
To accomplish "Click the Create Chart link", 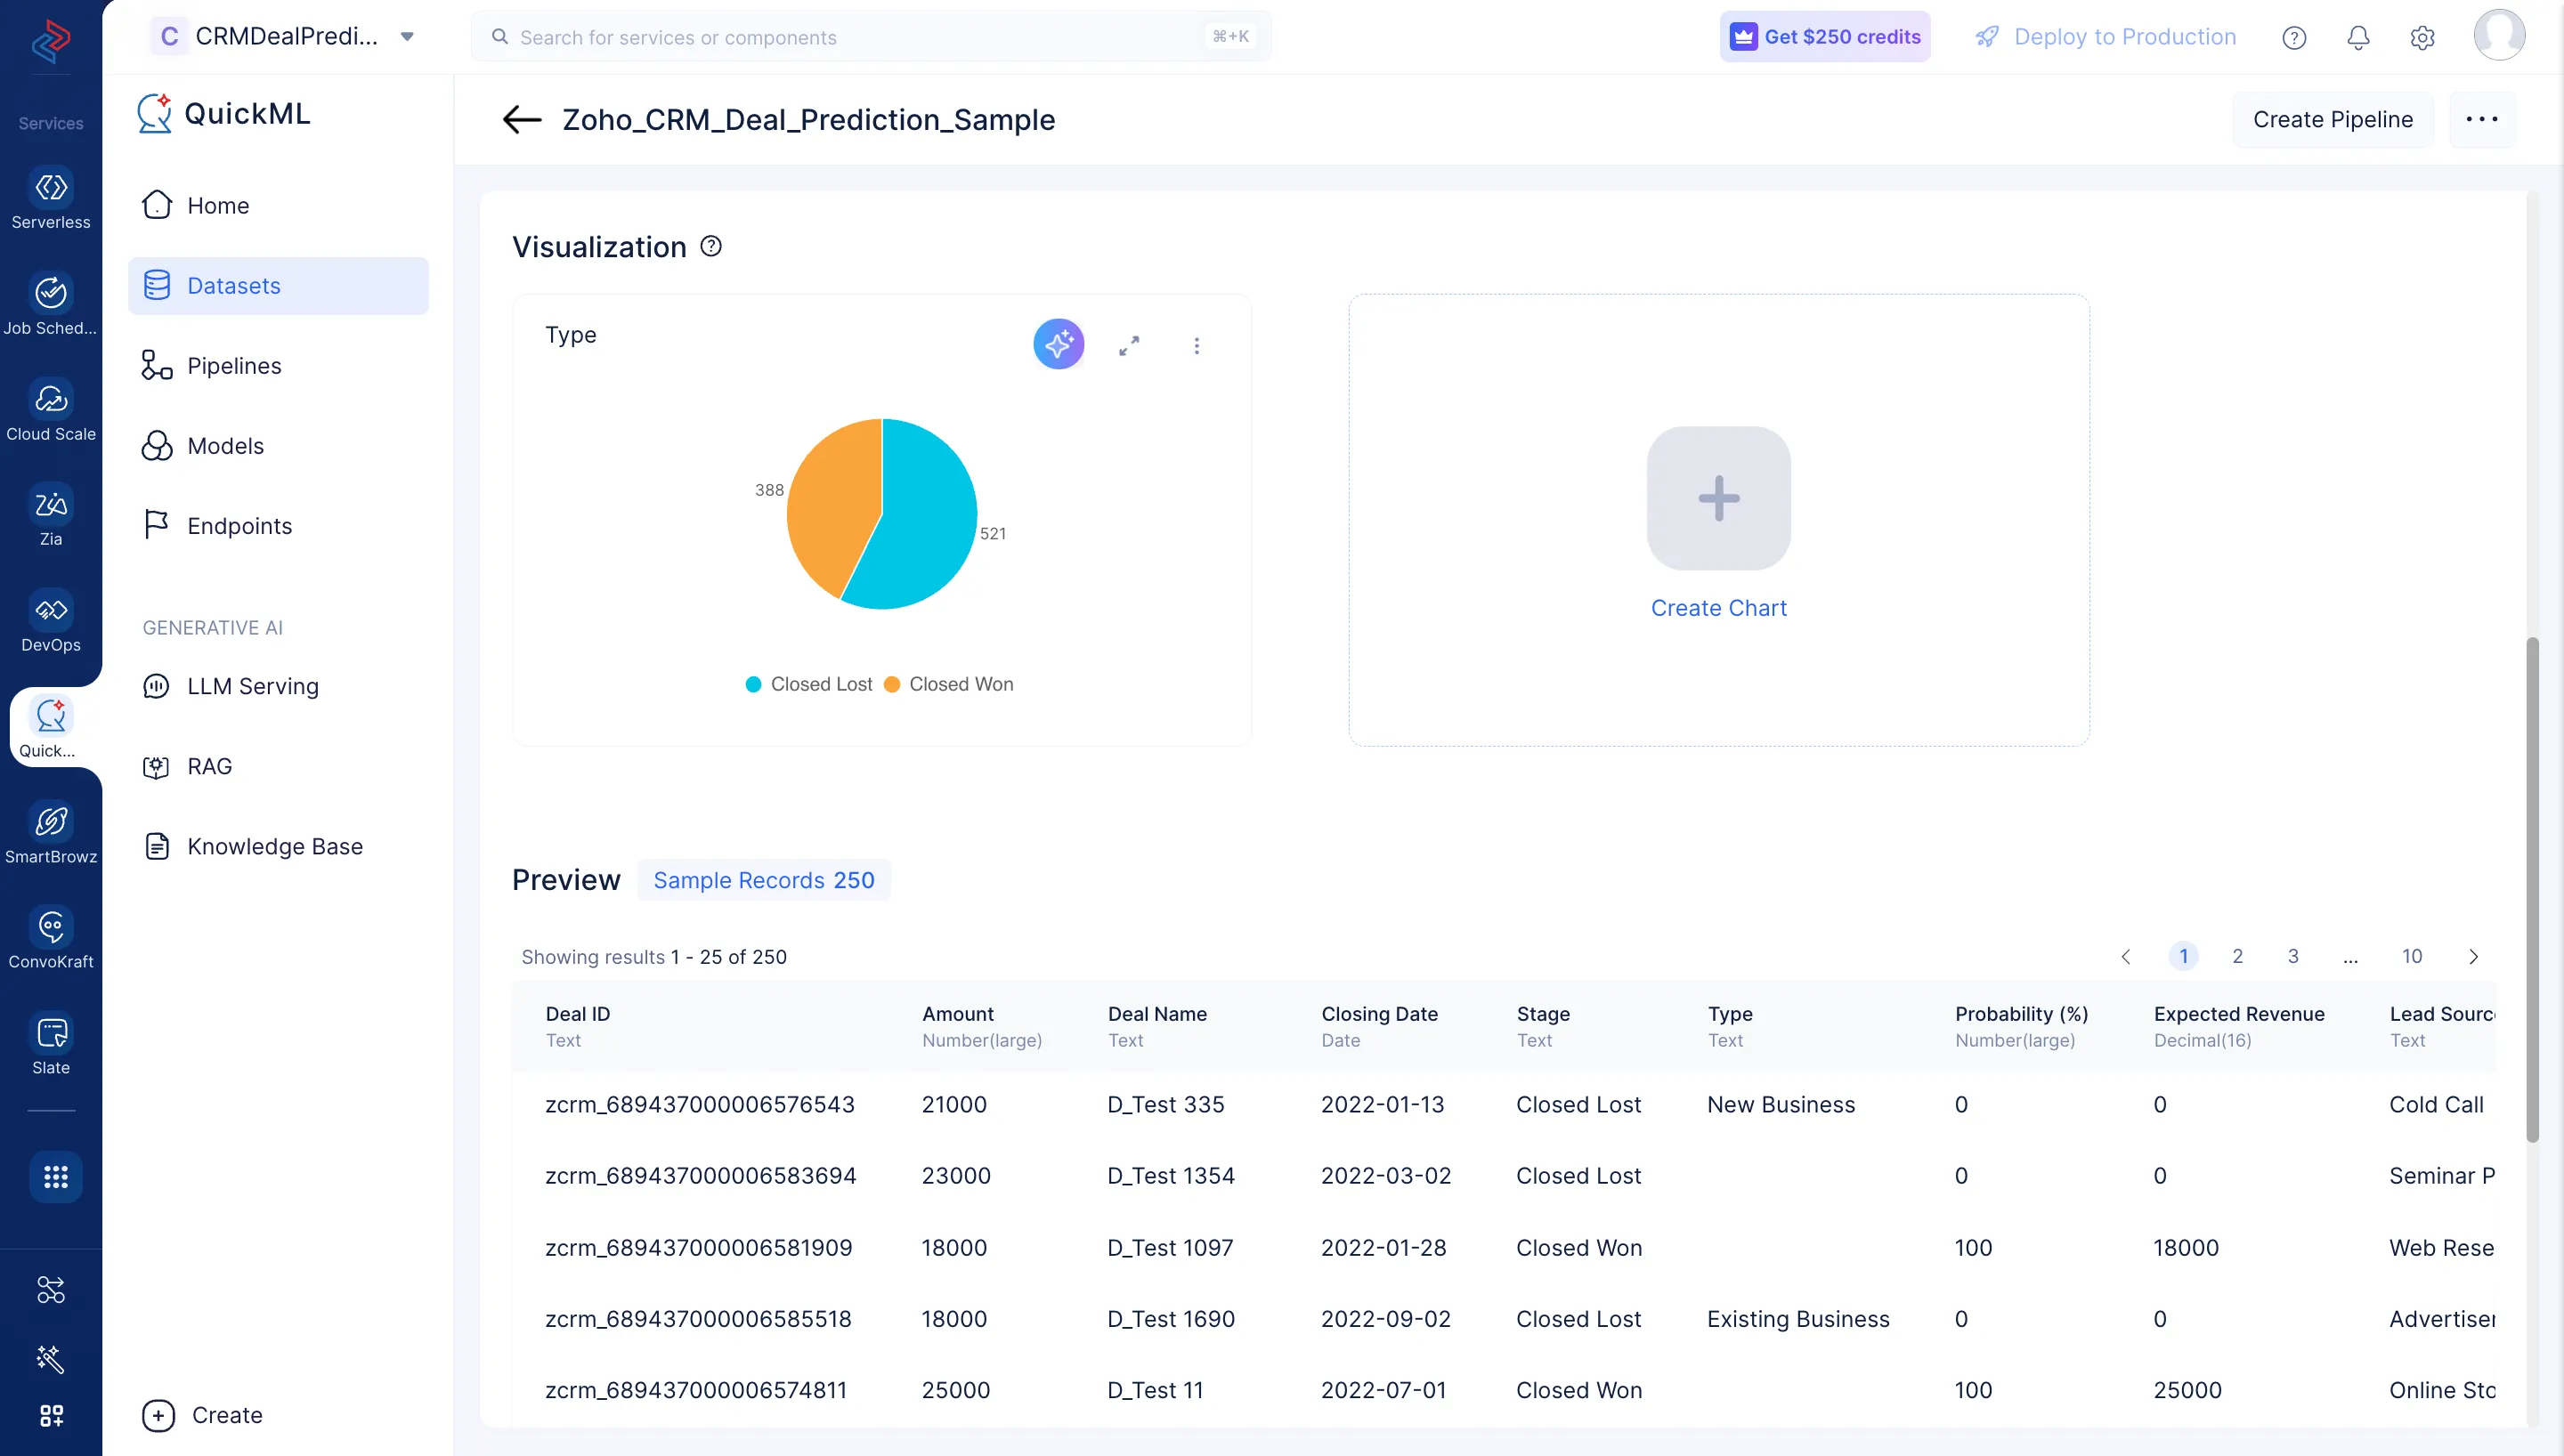I will pyautogui.click(x=1718, y=608).
